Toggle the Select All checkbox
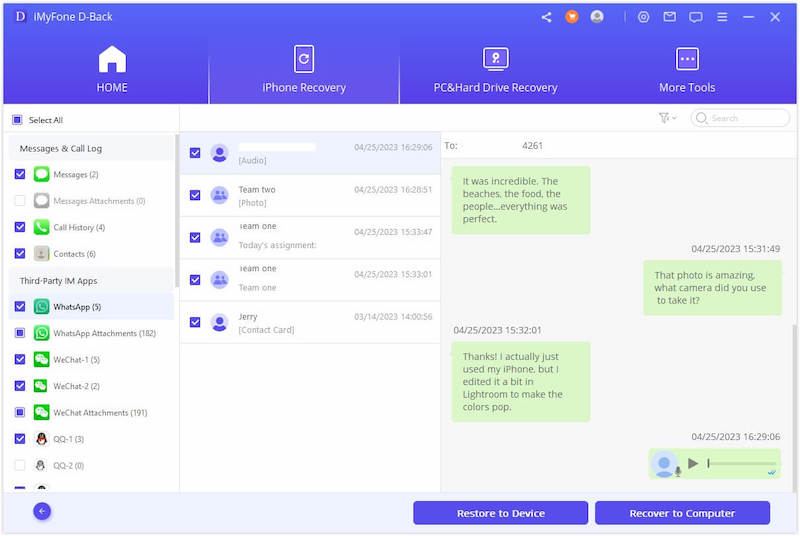Viewport: 800px width, 536px height. click(x=17, y=120)
